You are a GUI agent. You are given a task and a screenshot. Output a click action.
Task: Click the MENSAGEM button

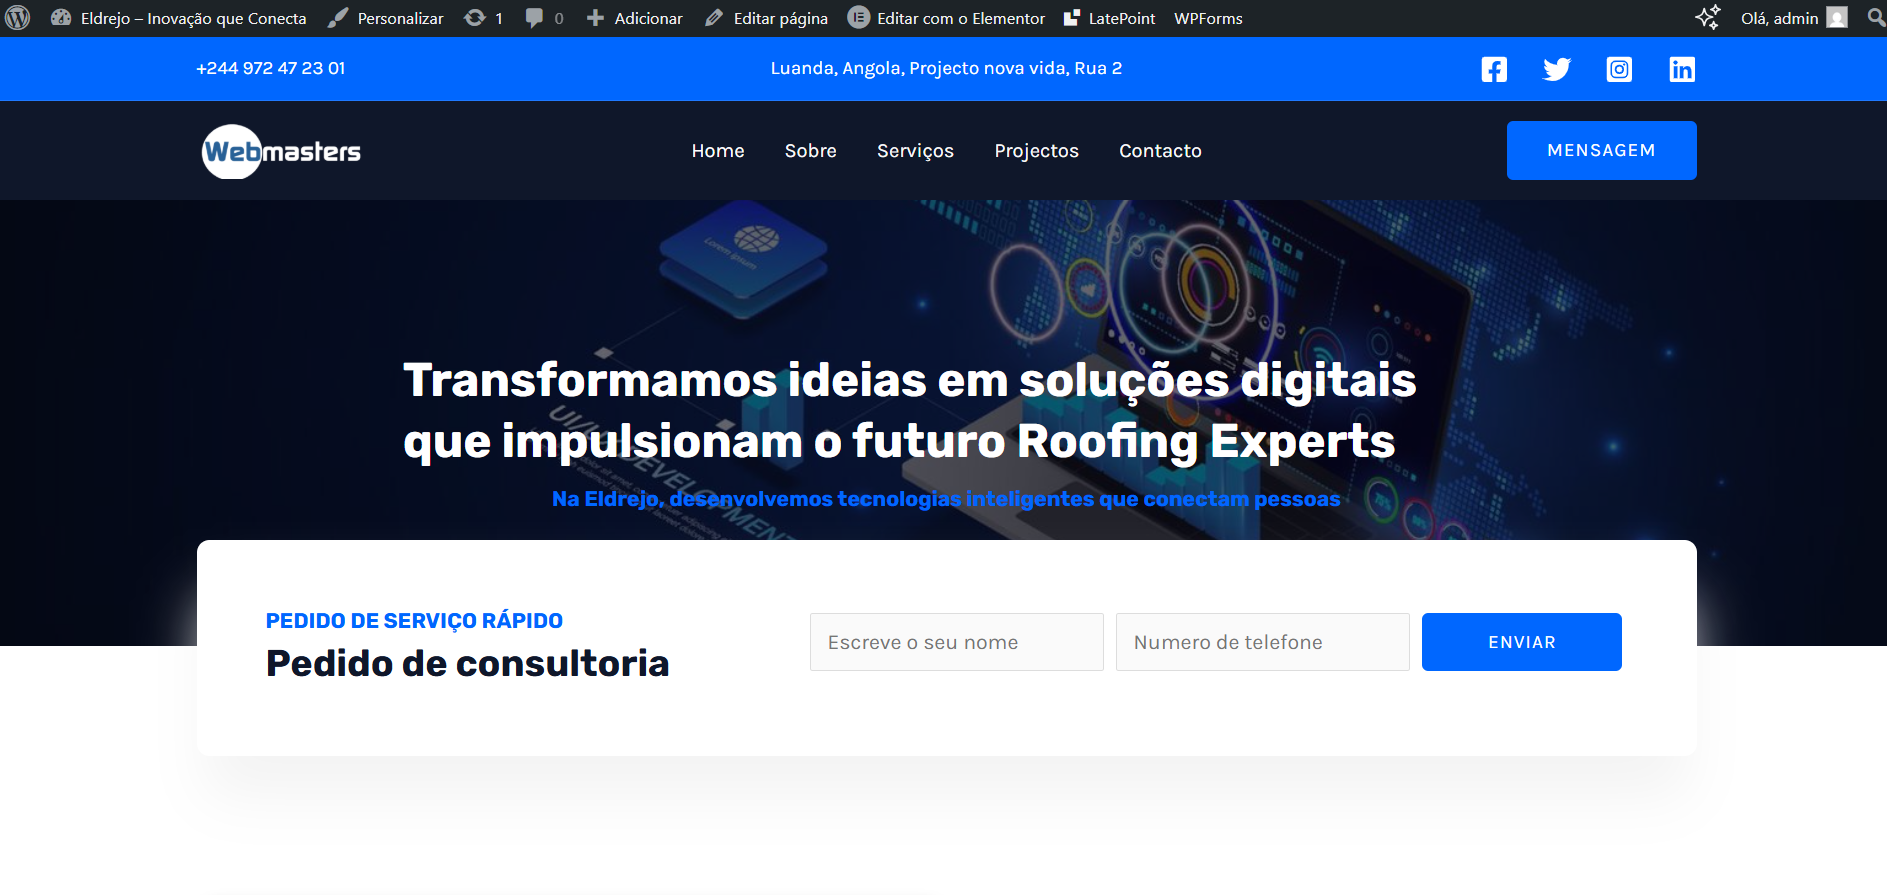coord(1602,150)
